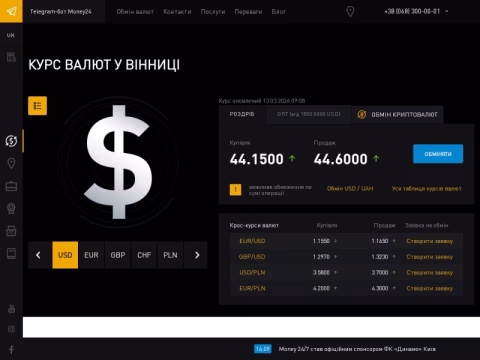The height and width of the screenshot is (360, 480).
Task: Open the Обмін криптовалют tab
Action: coord(398,114)
